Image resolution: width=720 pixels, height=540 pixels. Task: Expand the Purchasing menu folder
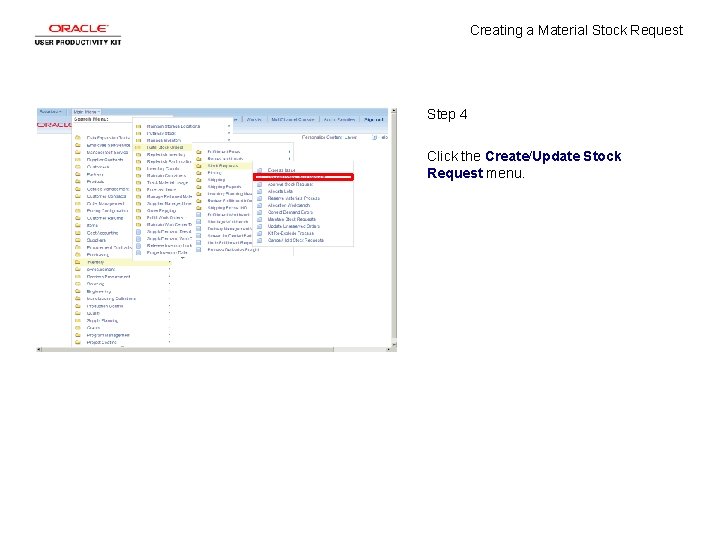[98, 254]
